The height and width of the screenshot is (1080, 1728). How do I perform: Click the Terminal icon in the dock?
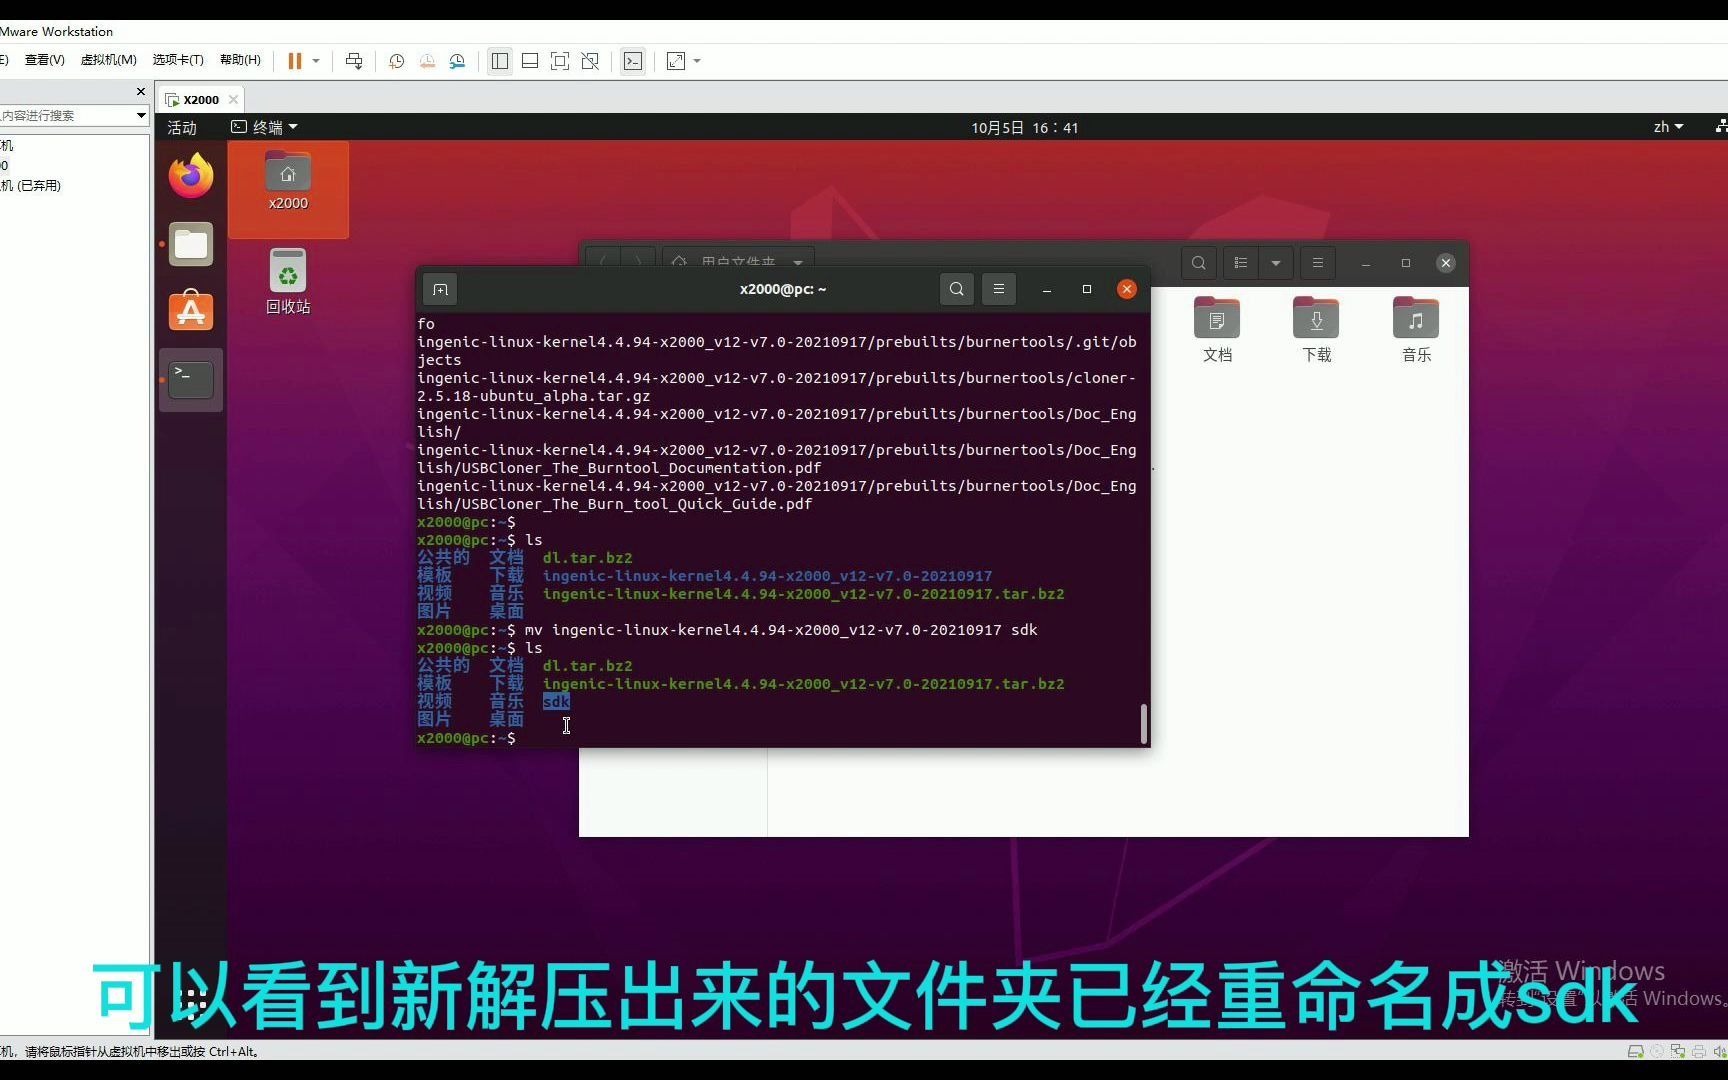(191, 380)
